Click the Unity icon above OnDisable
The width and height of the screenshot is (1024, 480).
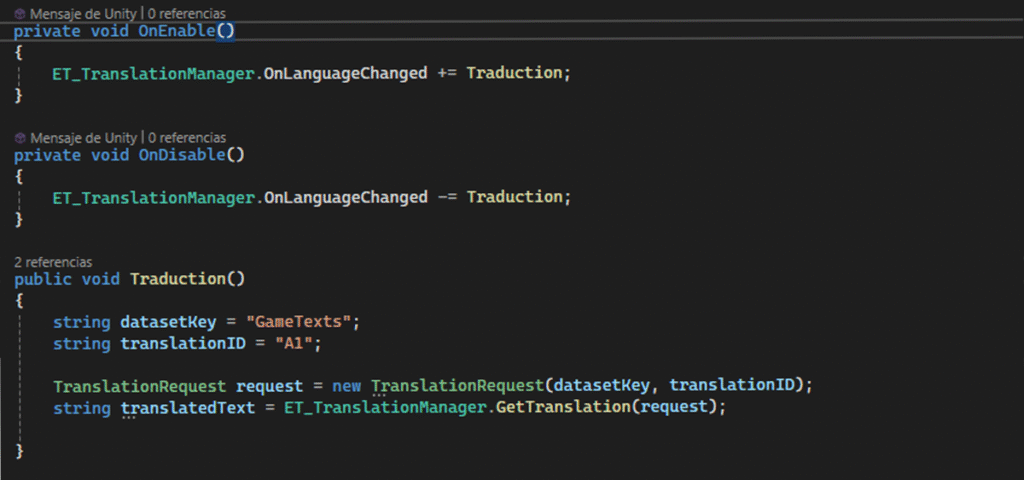coord(20,137)
